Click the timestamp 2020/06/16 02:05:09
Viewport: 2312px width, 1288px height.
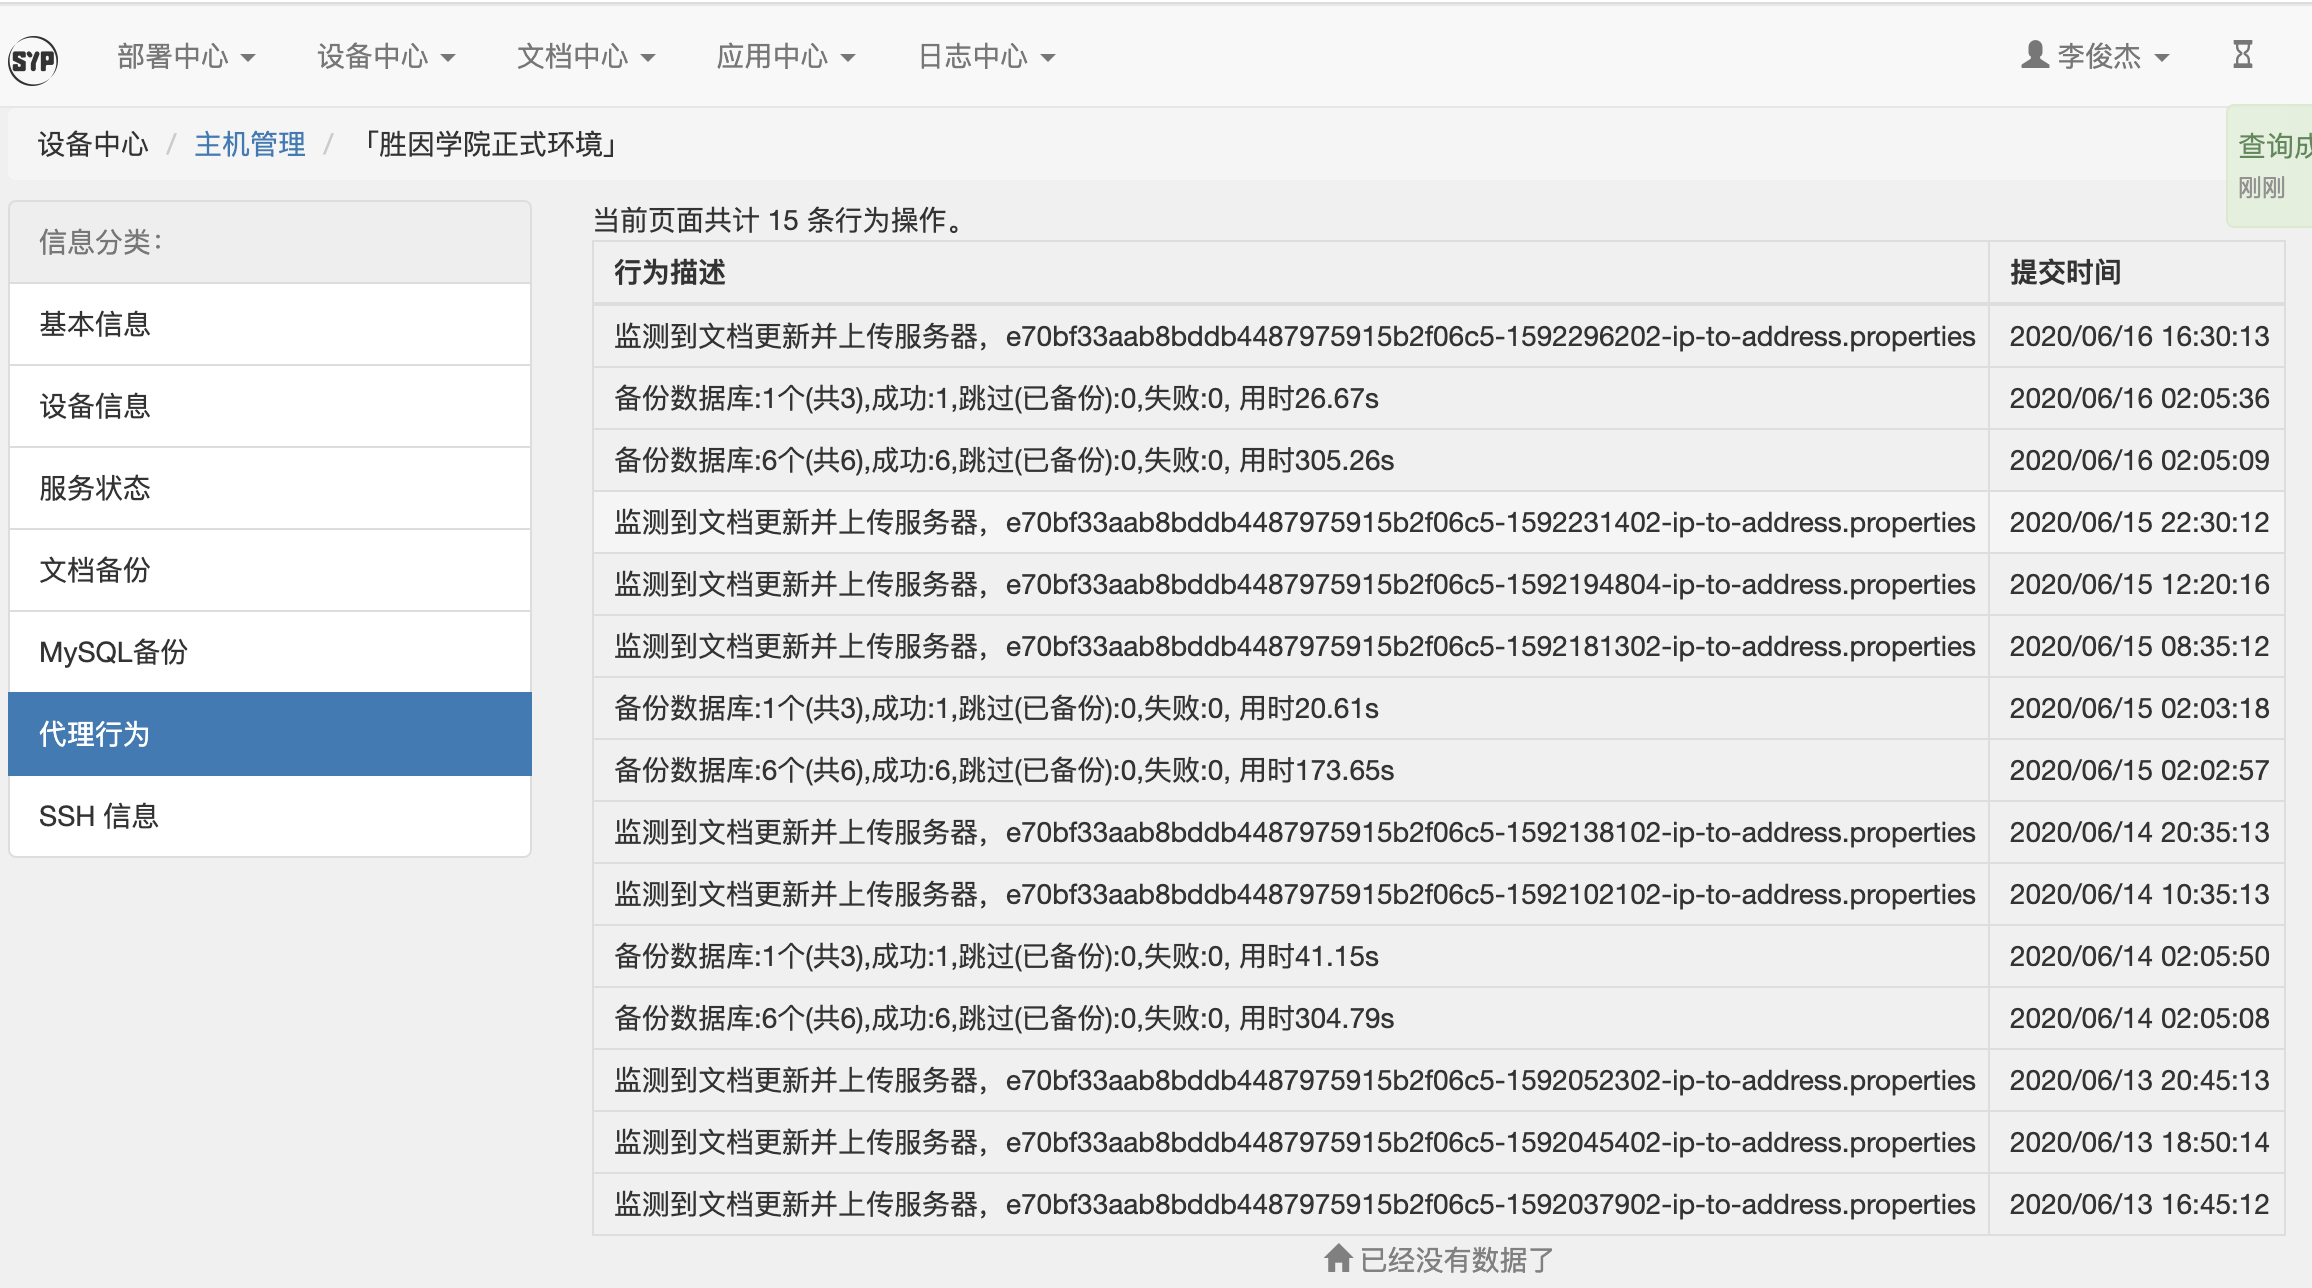[2139, 461]
